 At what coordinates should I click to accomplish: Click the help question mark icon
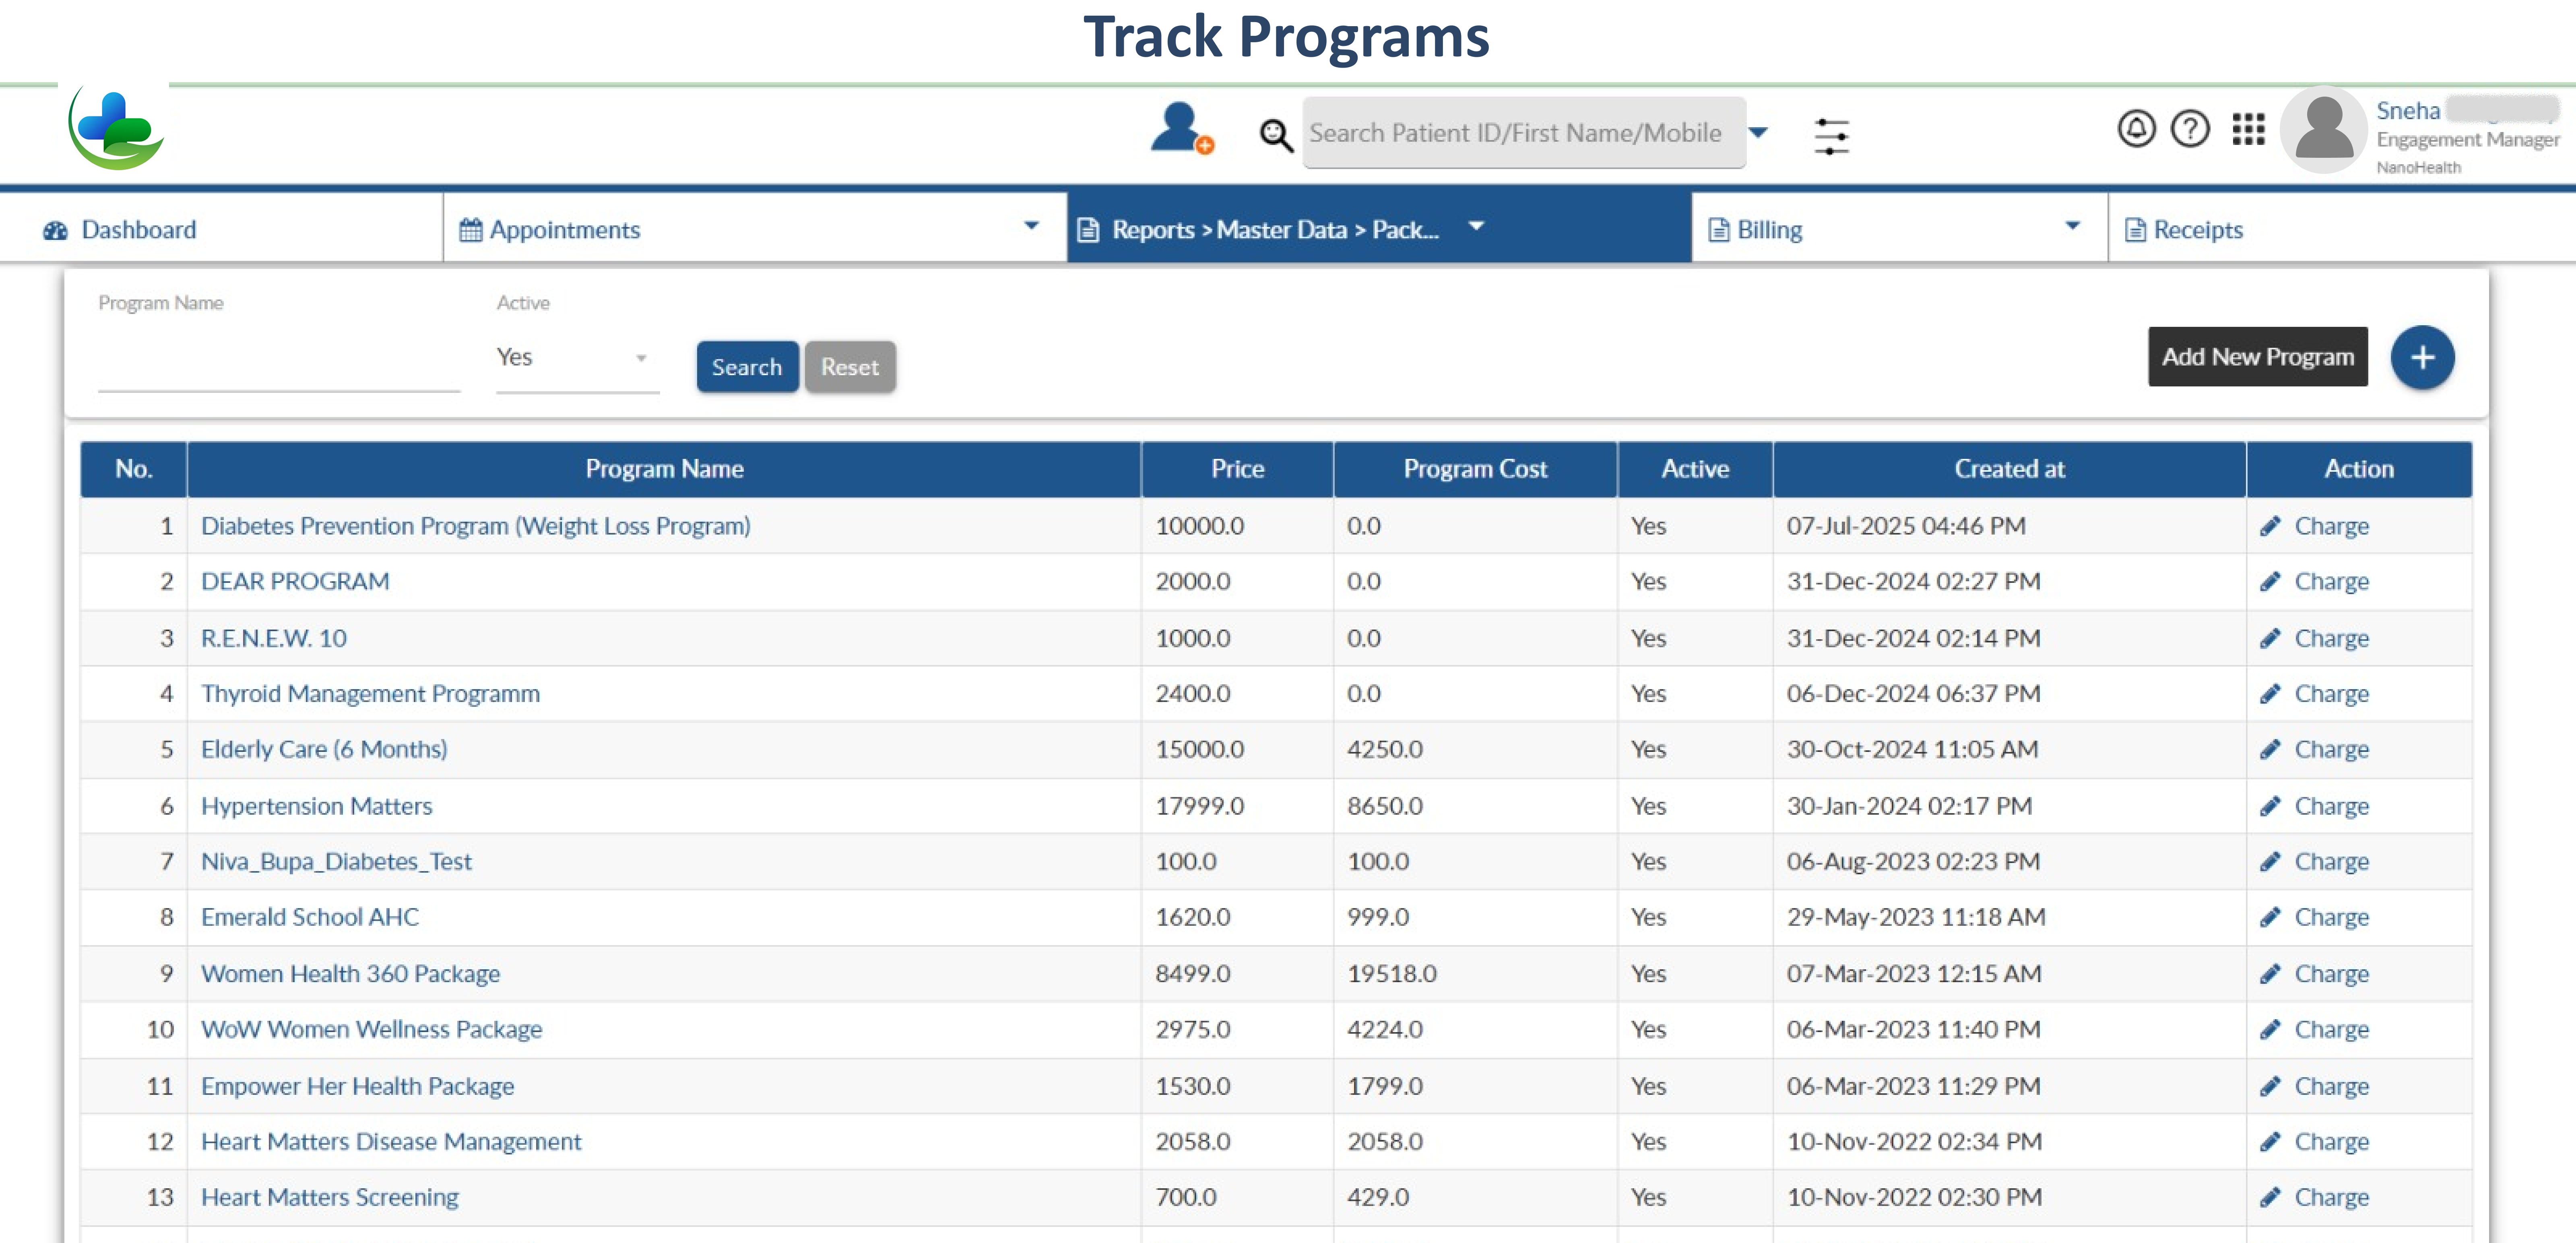(2190, 129)
